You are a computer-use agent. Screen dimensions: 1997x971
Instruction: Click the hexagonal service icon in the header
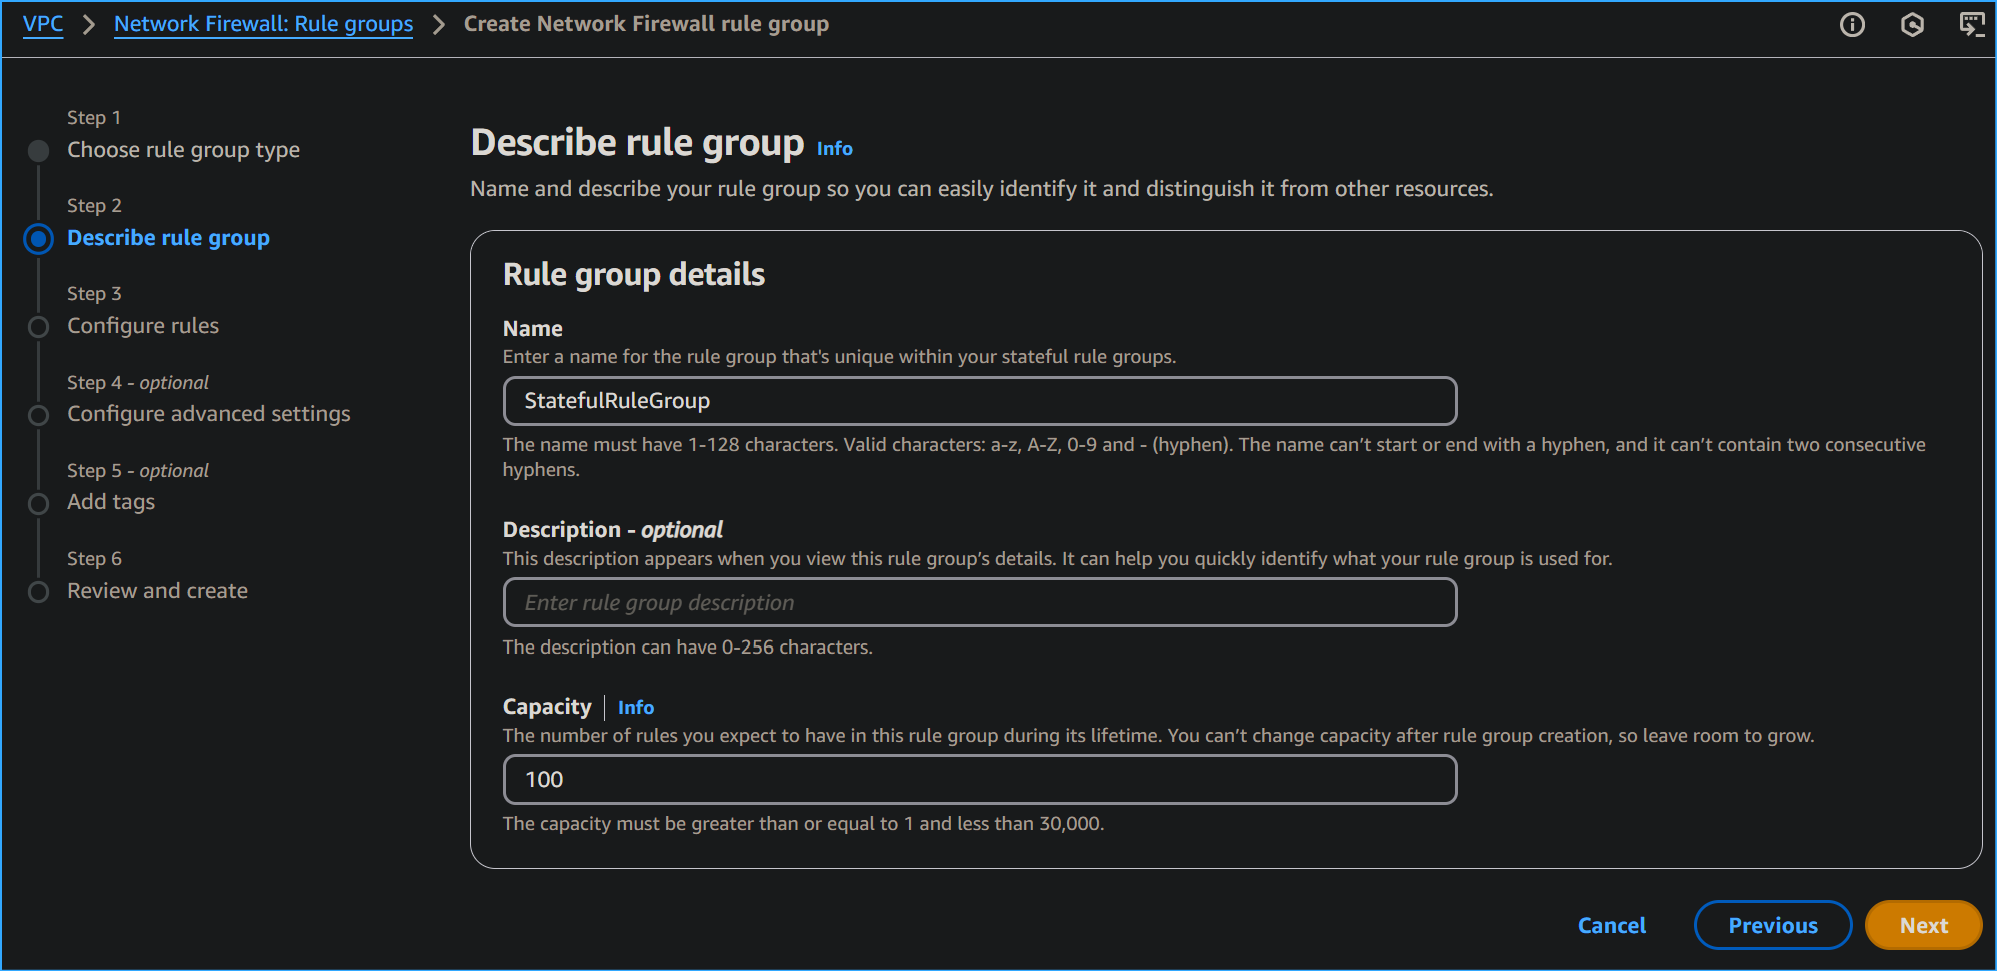point(1913,24)
